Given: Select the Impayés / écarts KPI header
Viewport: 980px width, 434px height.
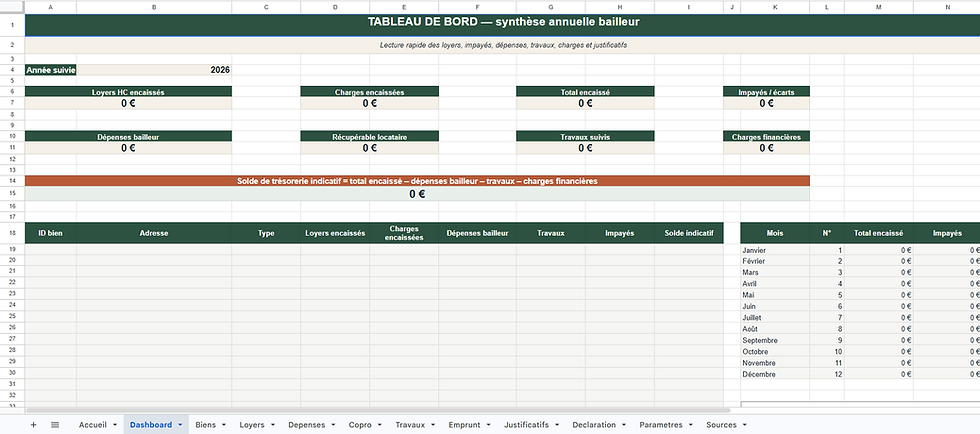Looking at the screenshot, I should [x=766, y=92].
